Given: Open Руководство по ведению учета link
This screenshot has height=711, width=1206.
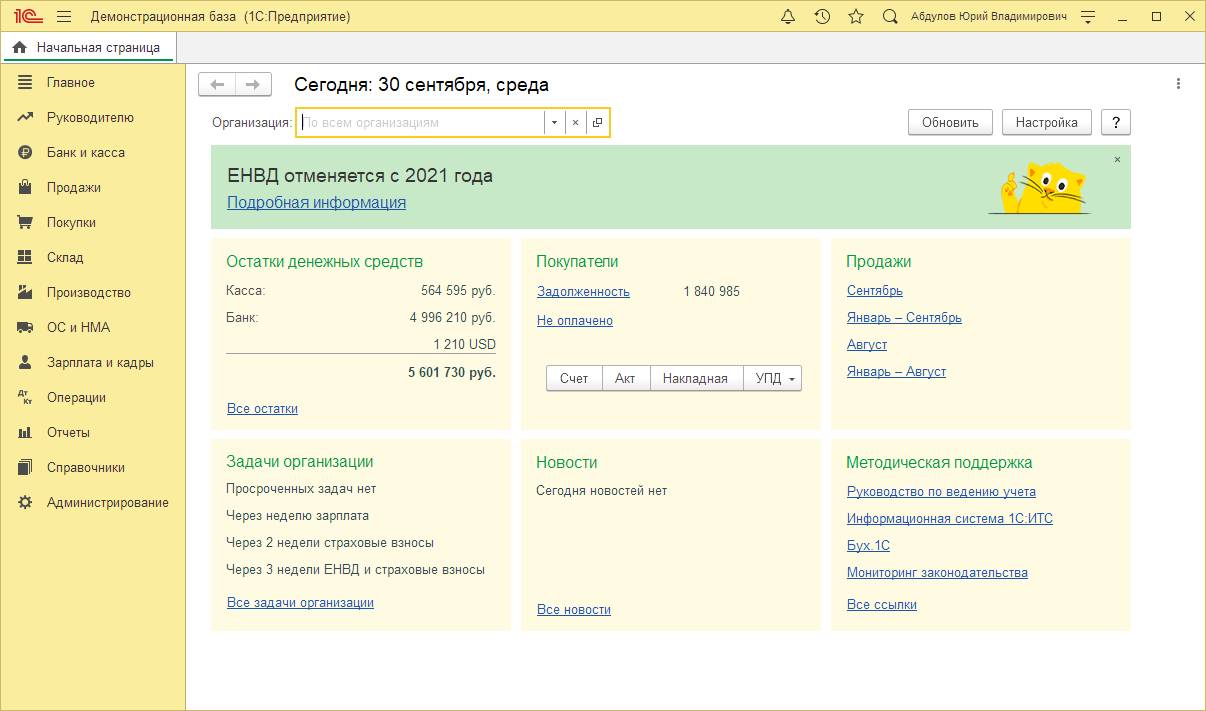Looking at the screenshot, I should coord(941,492).
